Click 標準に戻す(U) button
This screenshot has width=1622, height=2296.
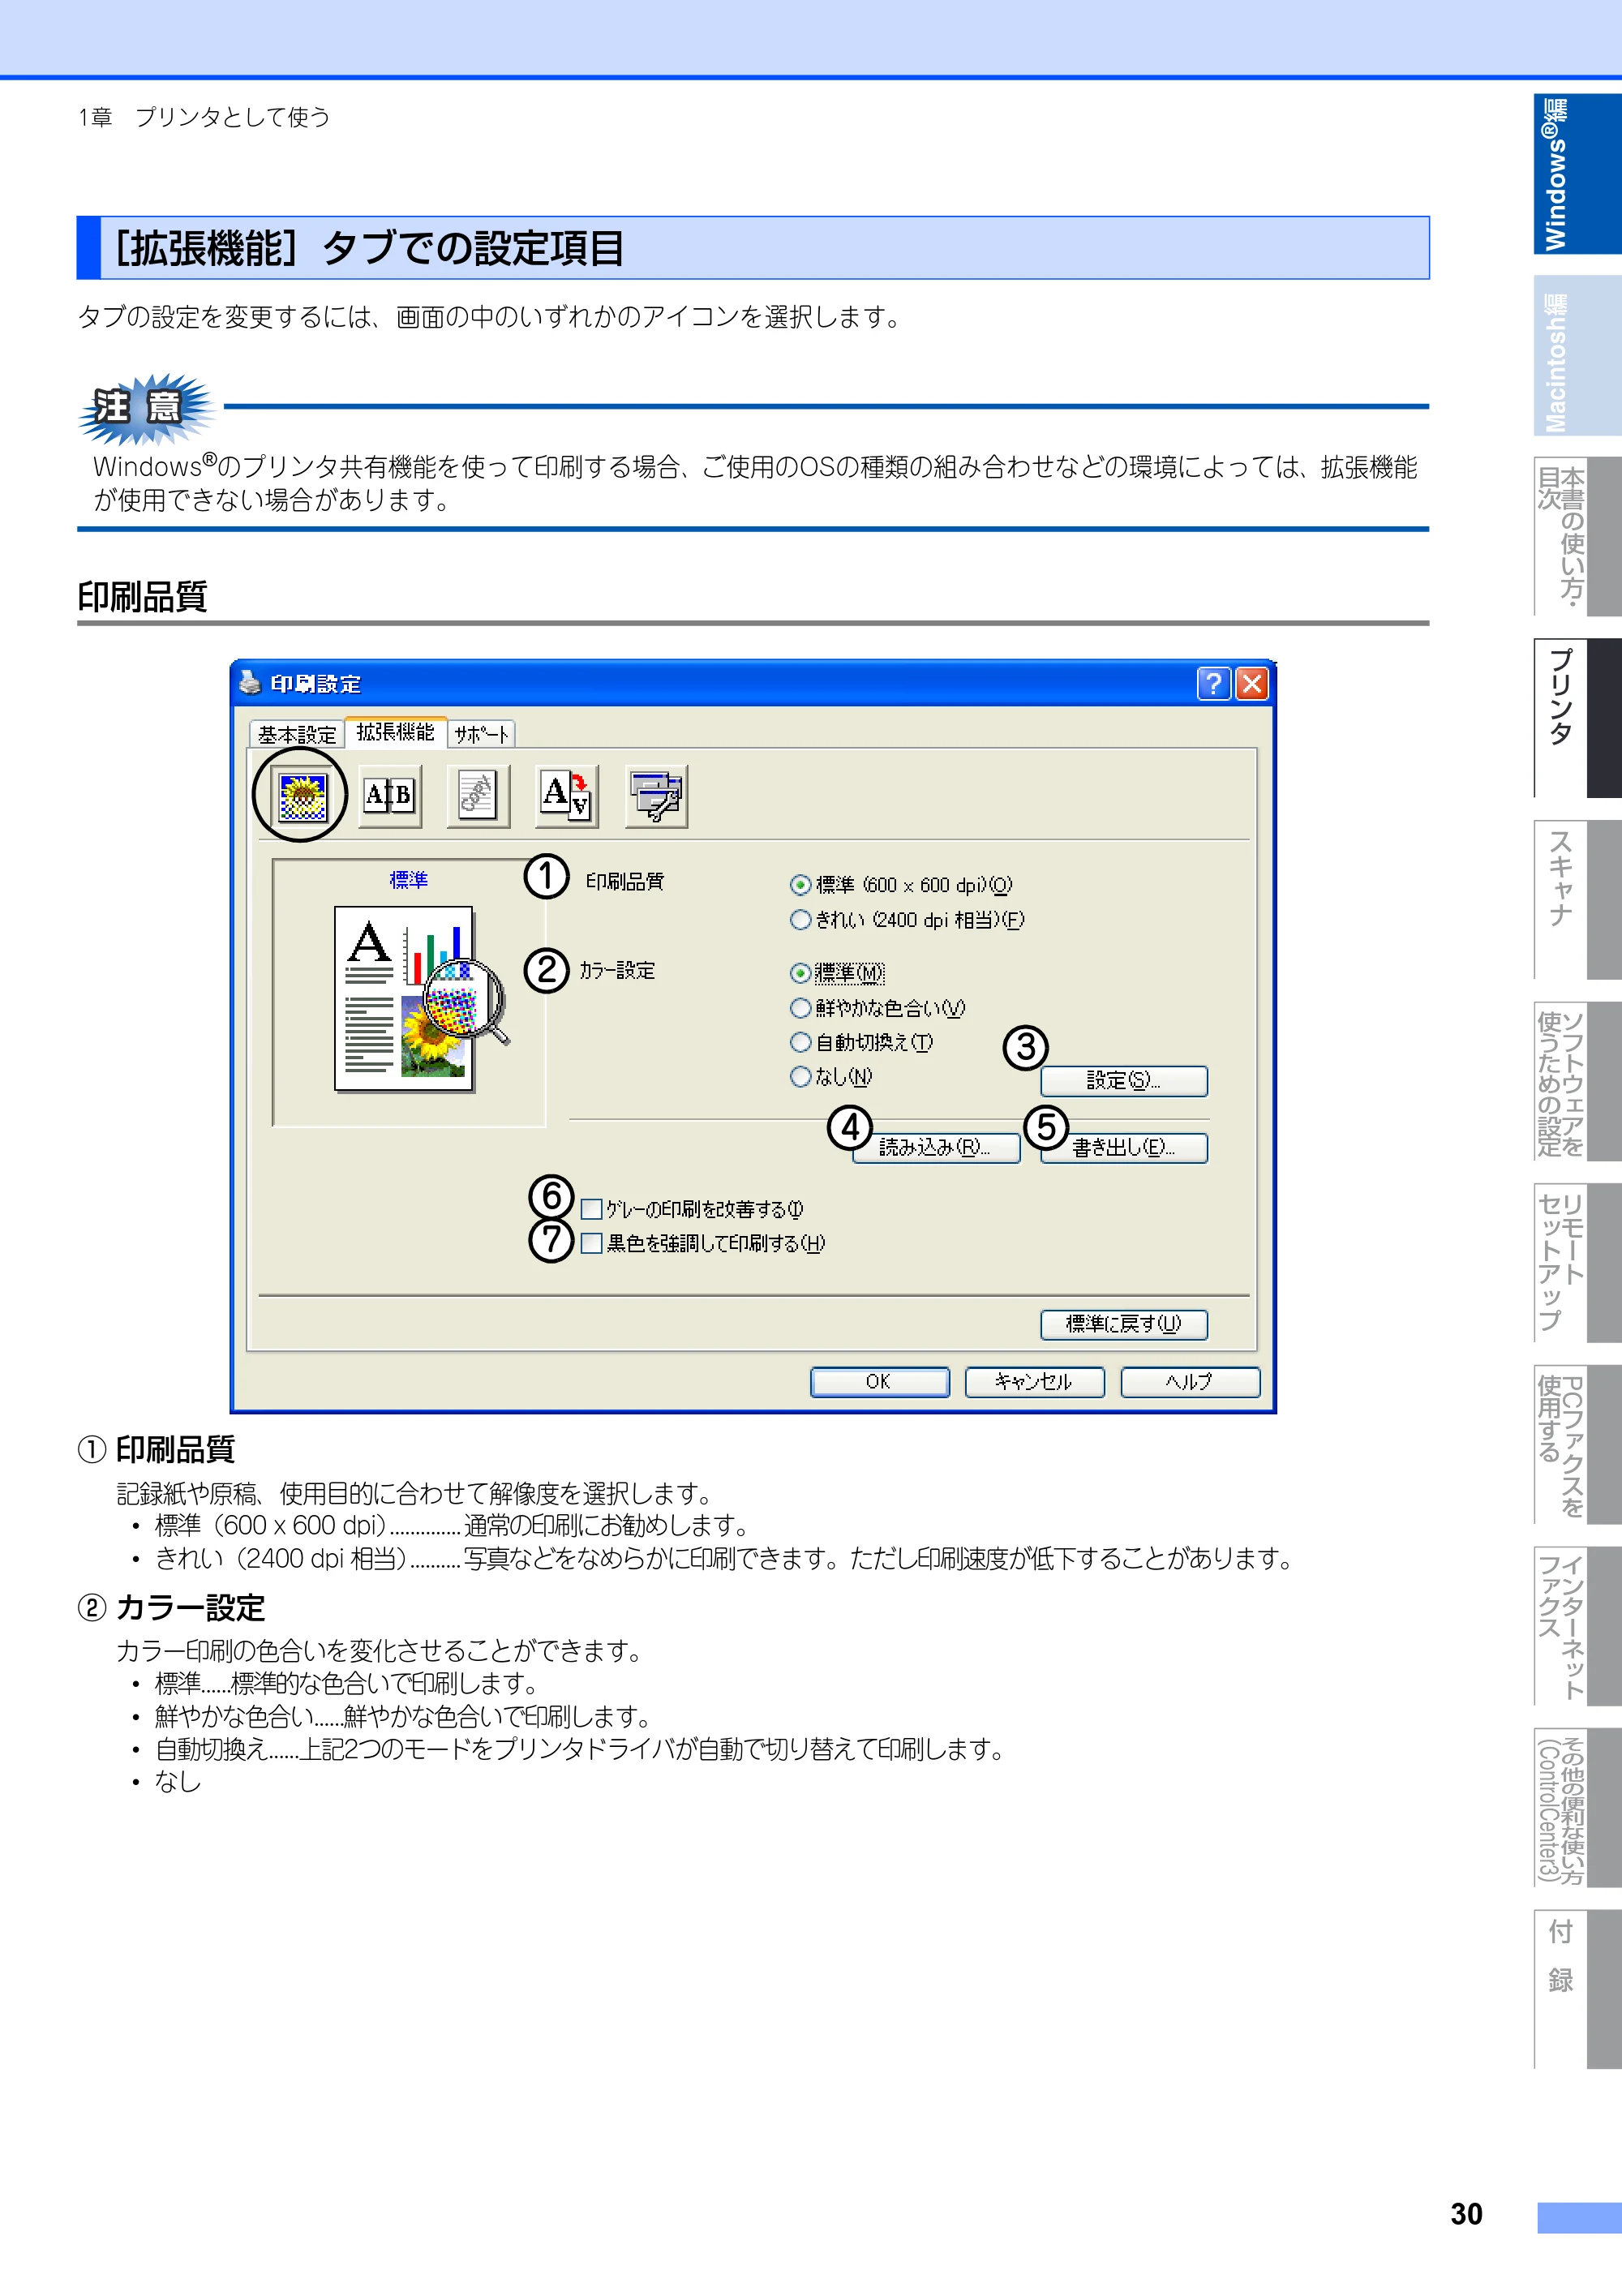[x=1124, y=1325]
